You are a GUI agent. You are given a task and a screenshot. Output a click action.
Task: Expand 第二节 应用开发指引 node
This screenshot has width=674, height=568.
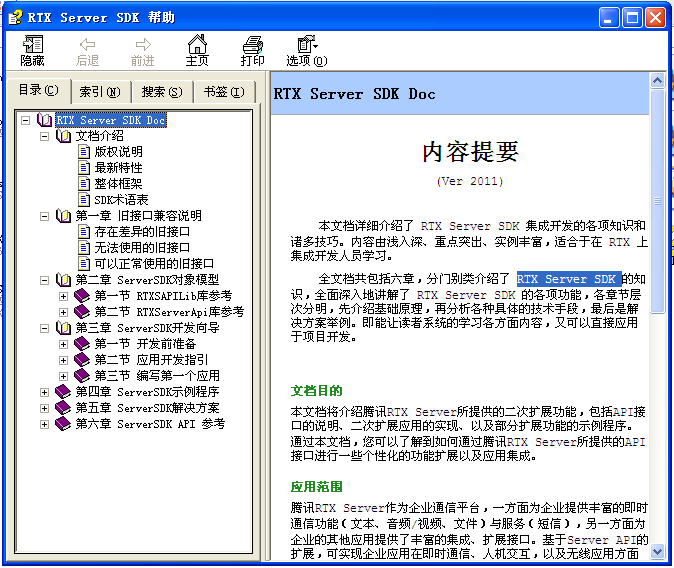point(63,360)
